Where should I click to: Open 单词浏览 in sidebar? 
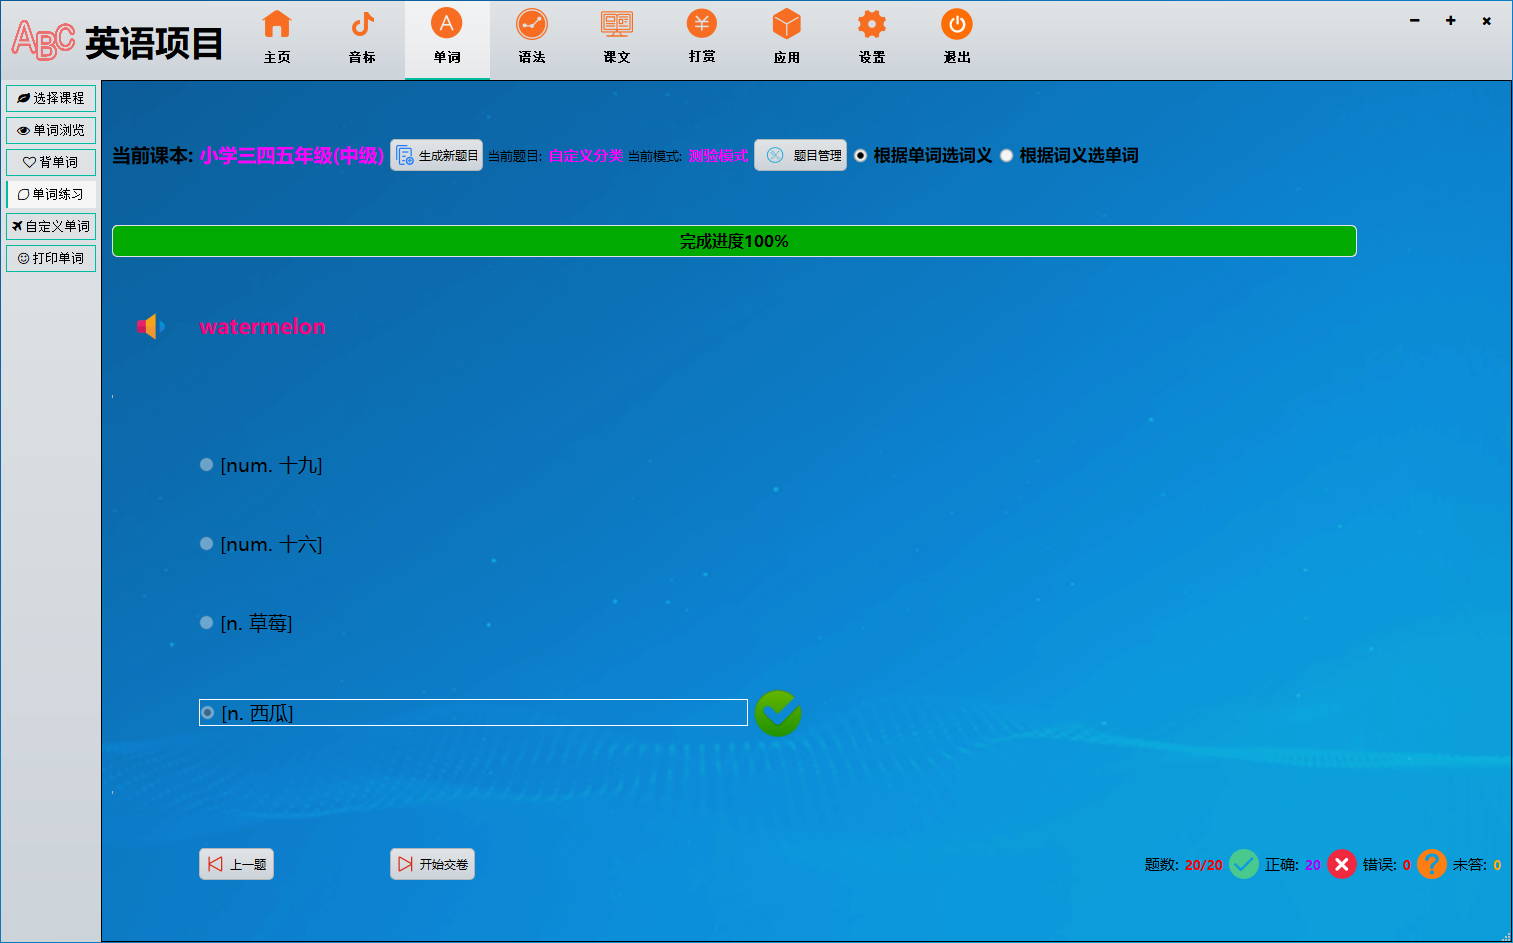(51, 130)
